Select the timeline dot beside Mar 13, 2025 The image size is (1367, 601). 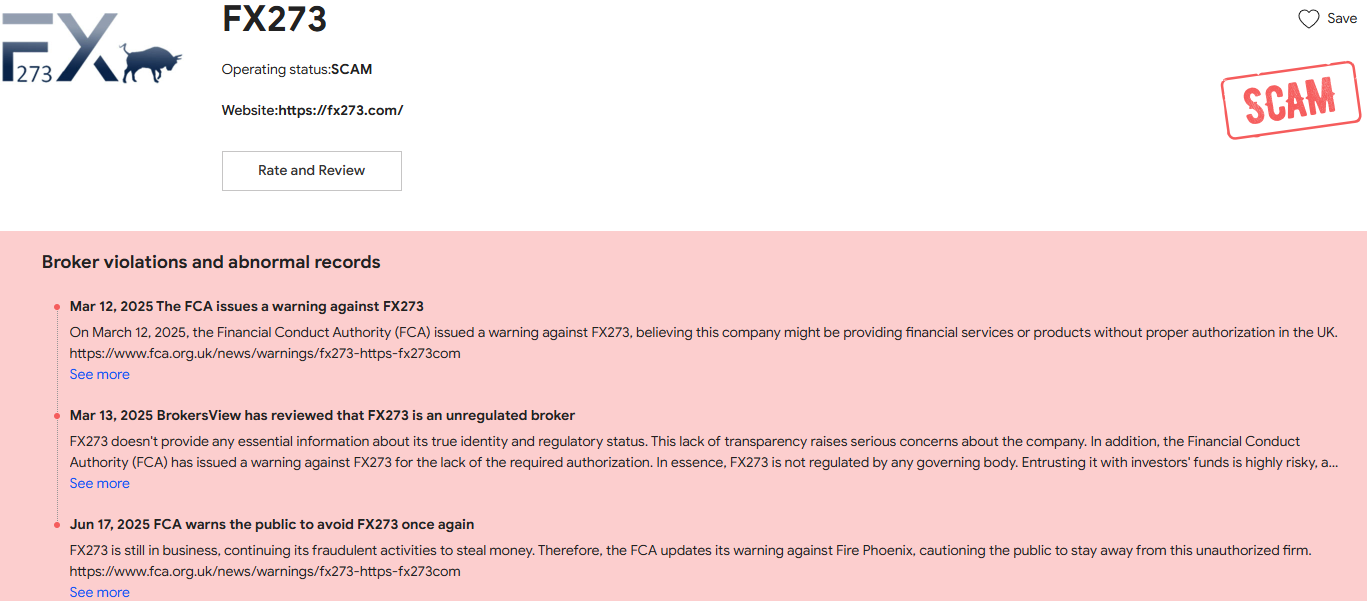pyautogui.click(x=58, y=415)
